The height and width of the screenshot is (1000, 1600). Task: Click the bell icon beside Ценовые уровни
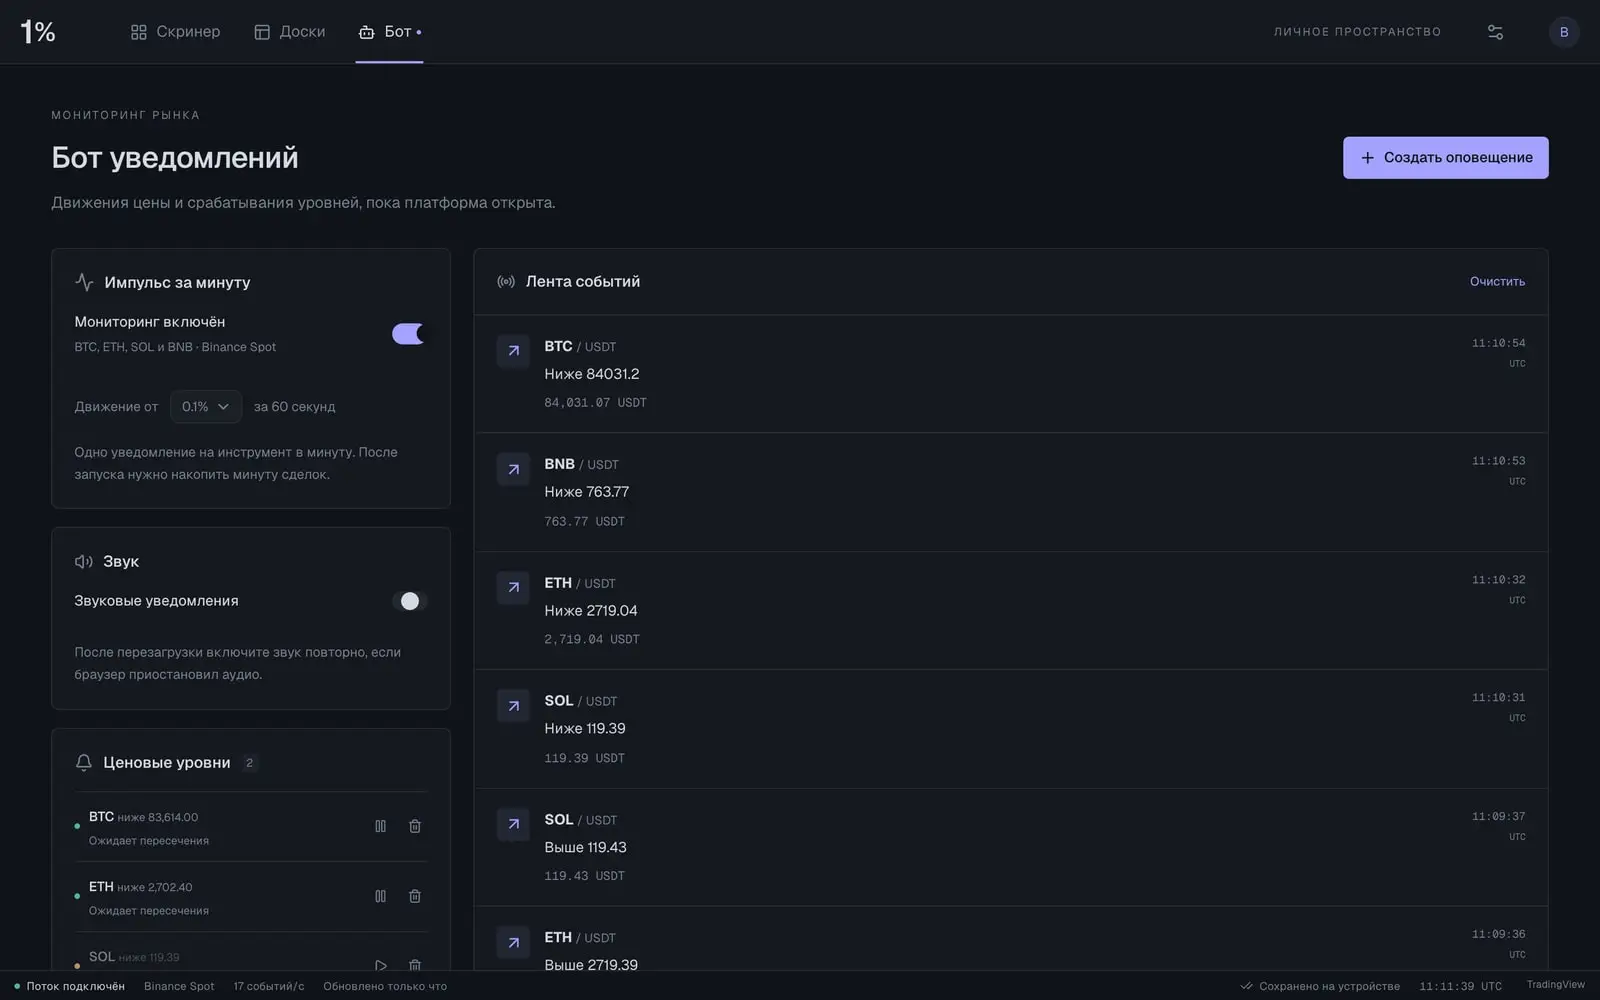tap(84, 763)
